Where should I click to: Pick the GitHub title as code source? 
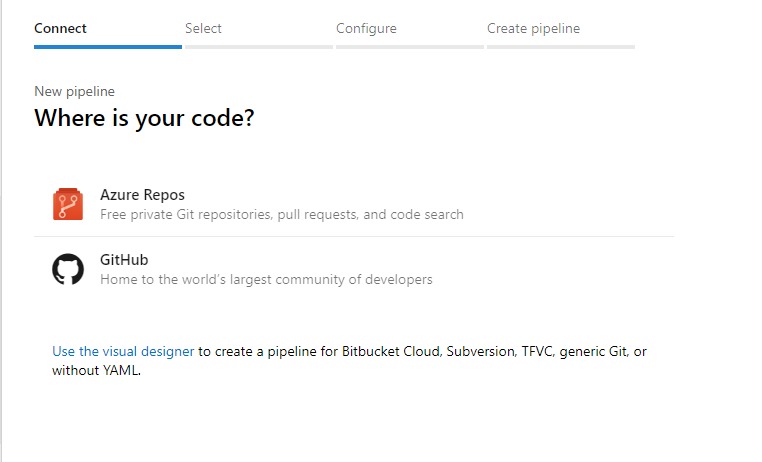click(x=124, y=260)
